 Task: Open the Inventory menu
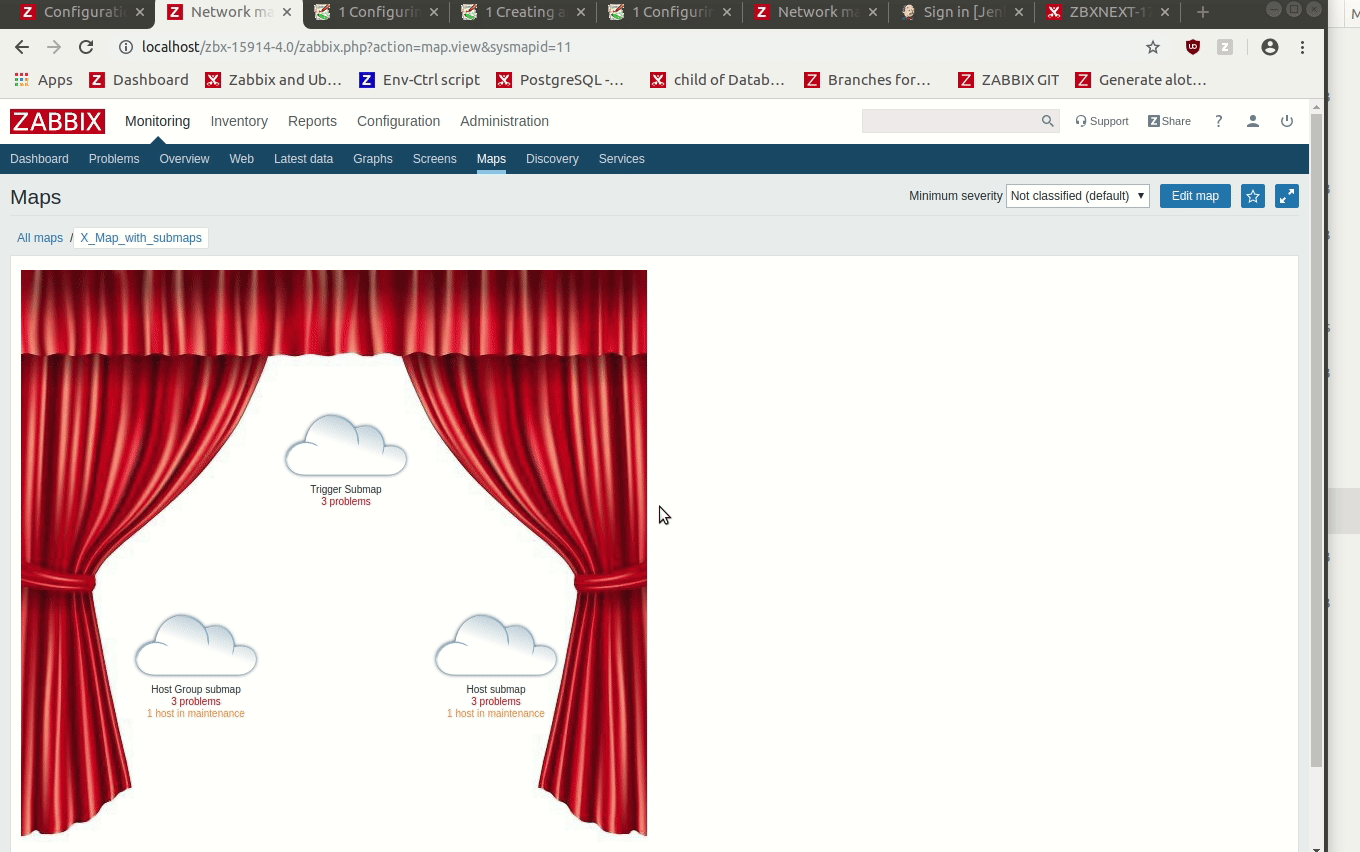point(239,121)
